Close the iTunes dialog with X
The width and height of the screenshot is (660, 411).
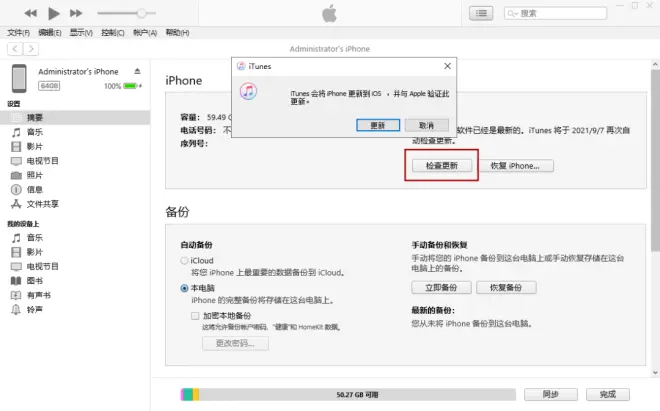[447, 66]
